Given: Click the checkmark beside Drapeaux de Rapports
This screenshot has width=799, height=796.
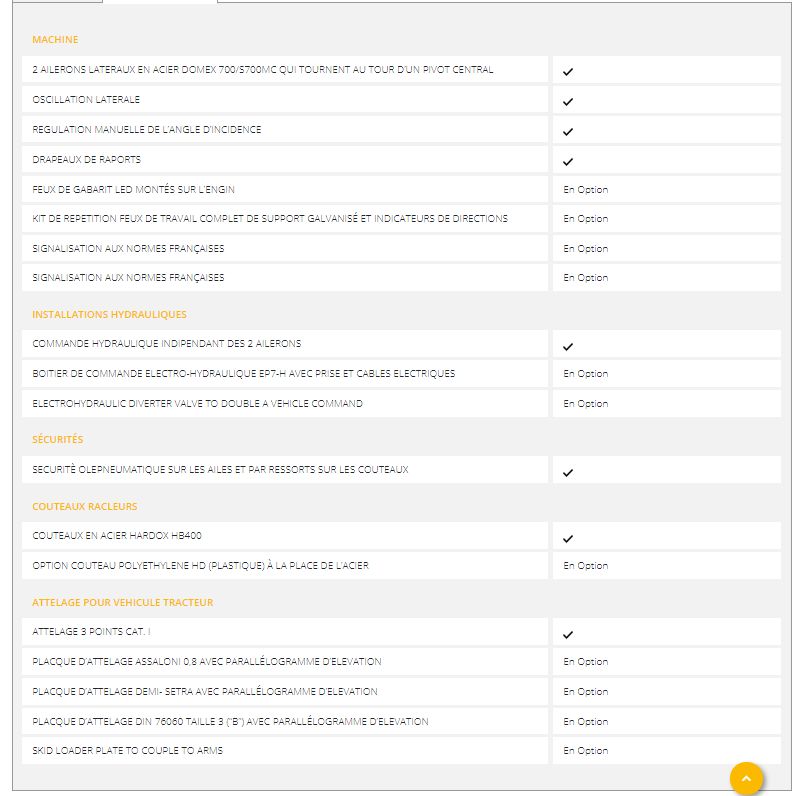Looking at the screenshot, I should click(x=567, y=161).
